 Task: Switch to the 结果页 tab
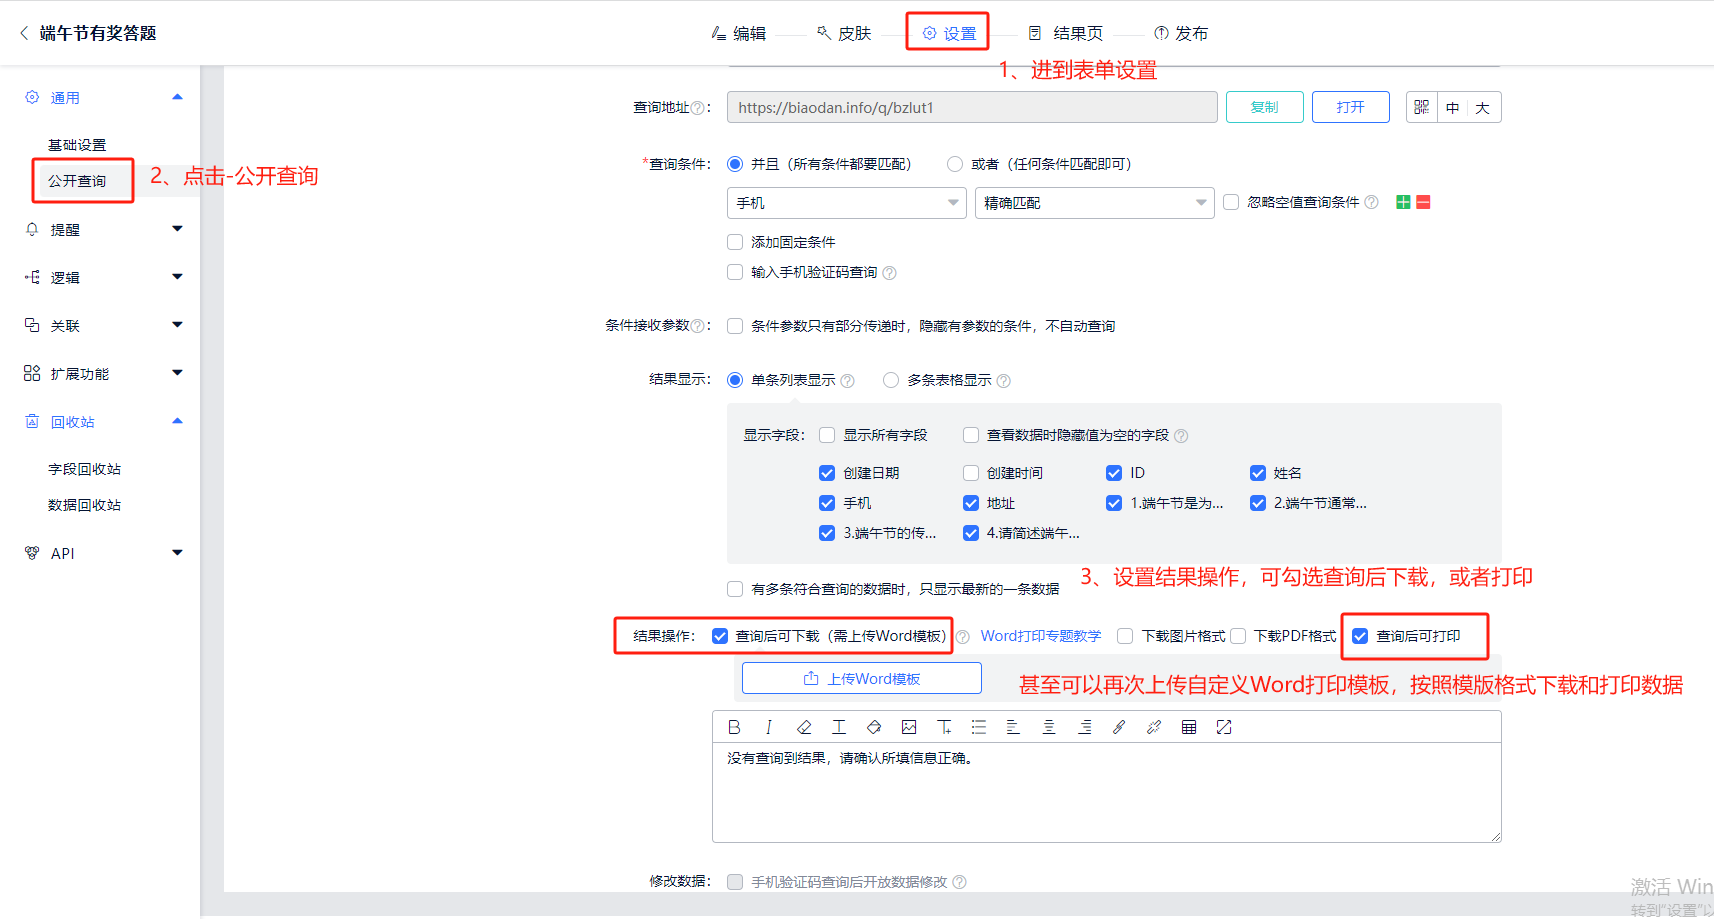point(1066,33)
